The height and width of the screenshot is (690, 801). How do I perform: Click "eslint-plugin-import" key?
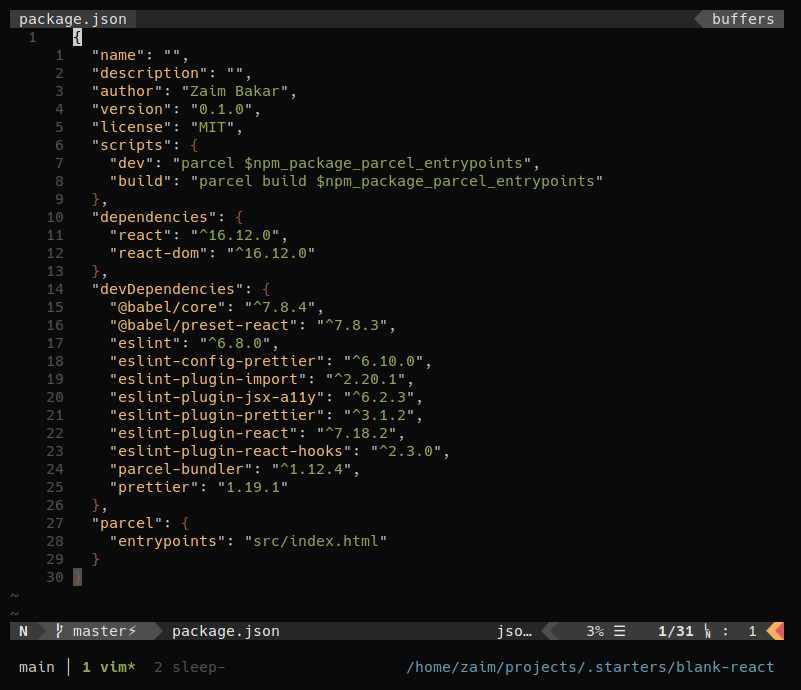click(207, 379)
